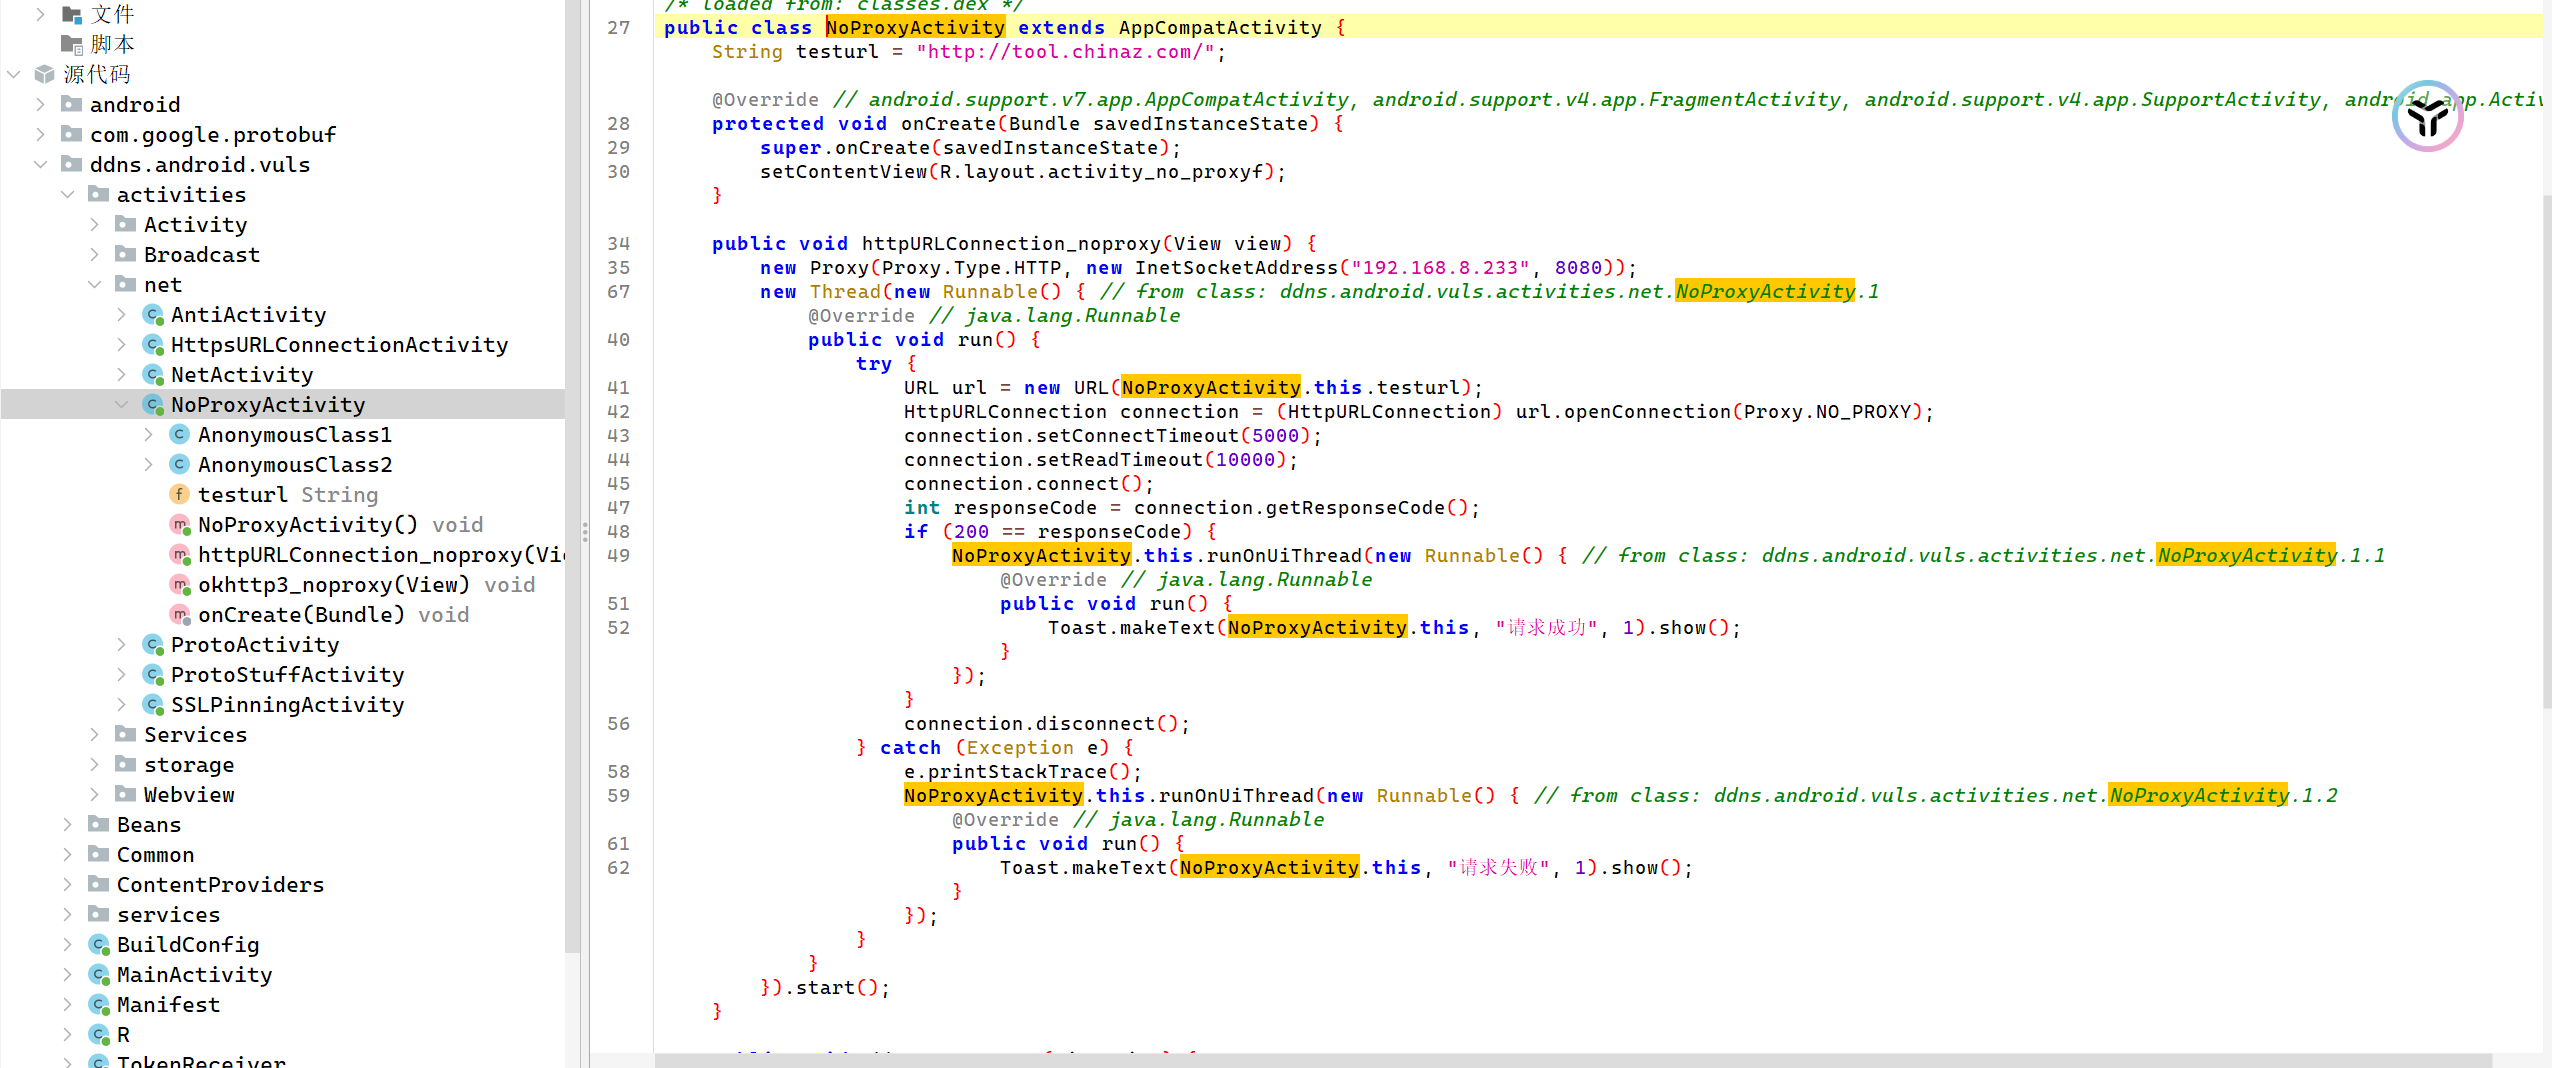Expand the Services folder
The width and height of the screenshot is (2552, 1068).
pos(95,735)
